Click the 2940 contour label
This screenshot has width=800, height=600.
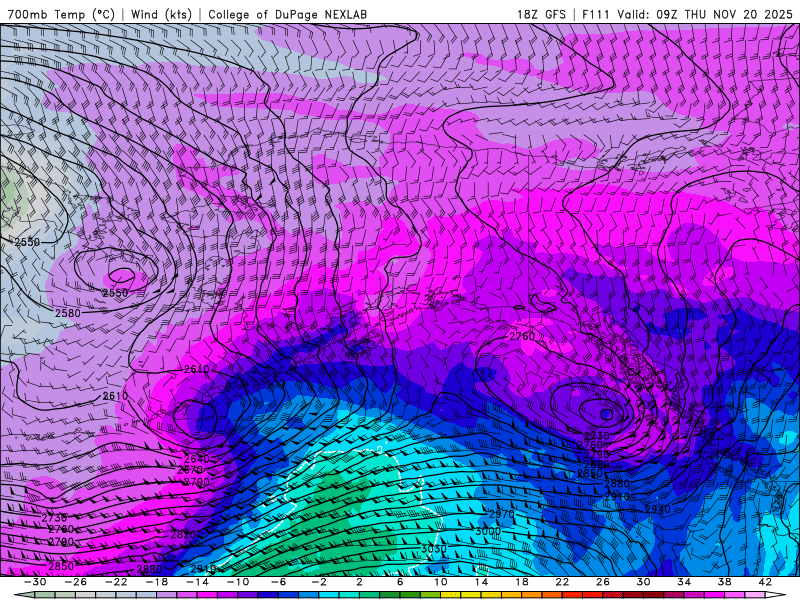pyautogui.click(x=658, y=509)
